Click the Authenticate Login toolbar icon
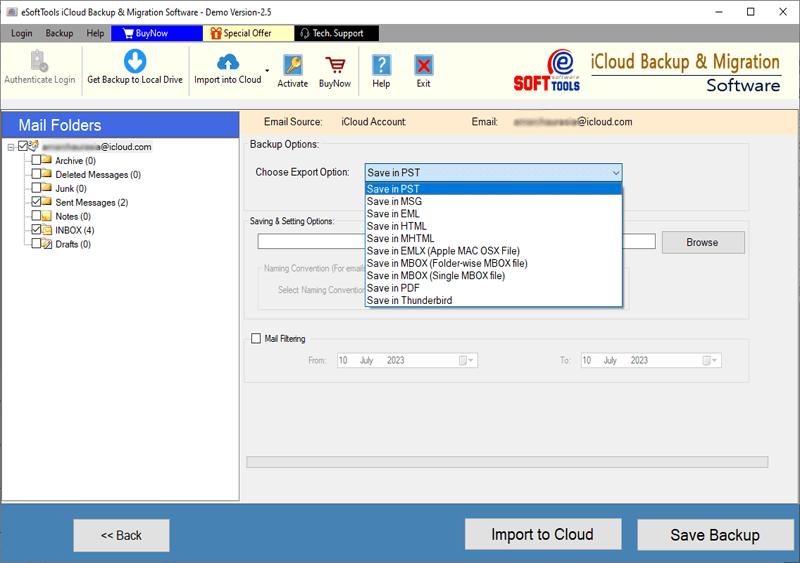 tap(39, 61)
